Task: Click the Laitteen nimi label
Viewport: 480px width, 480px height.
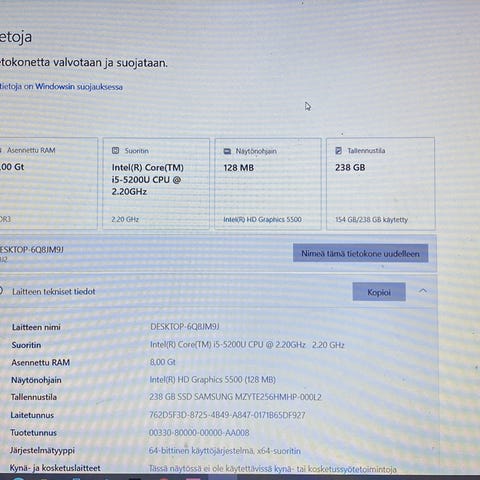Action: 36,327
